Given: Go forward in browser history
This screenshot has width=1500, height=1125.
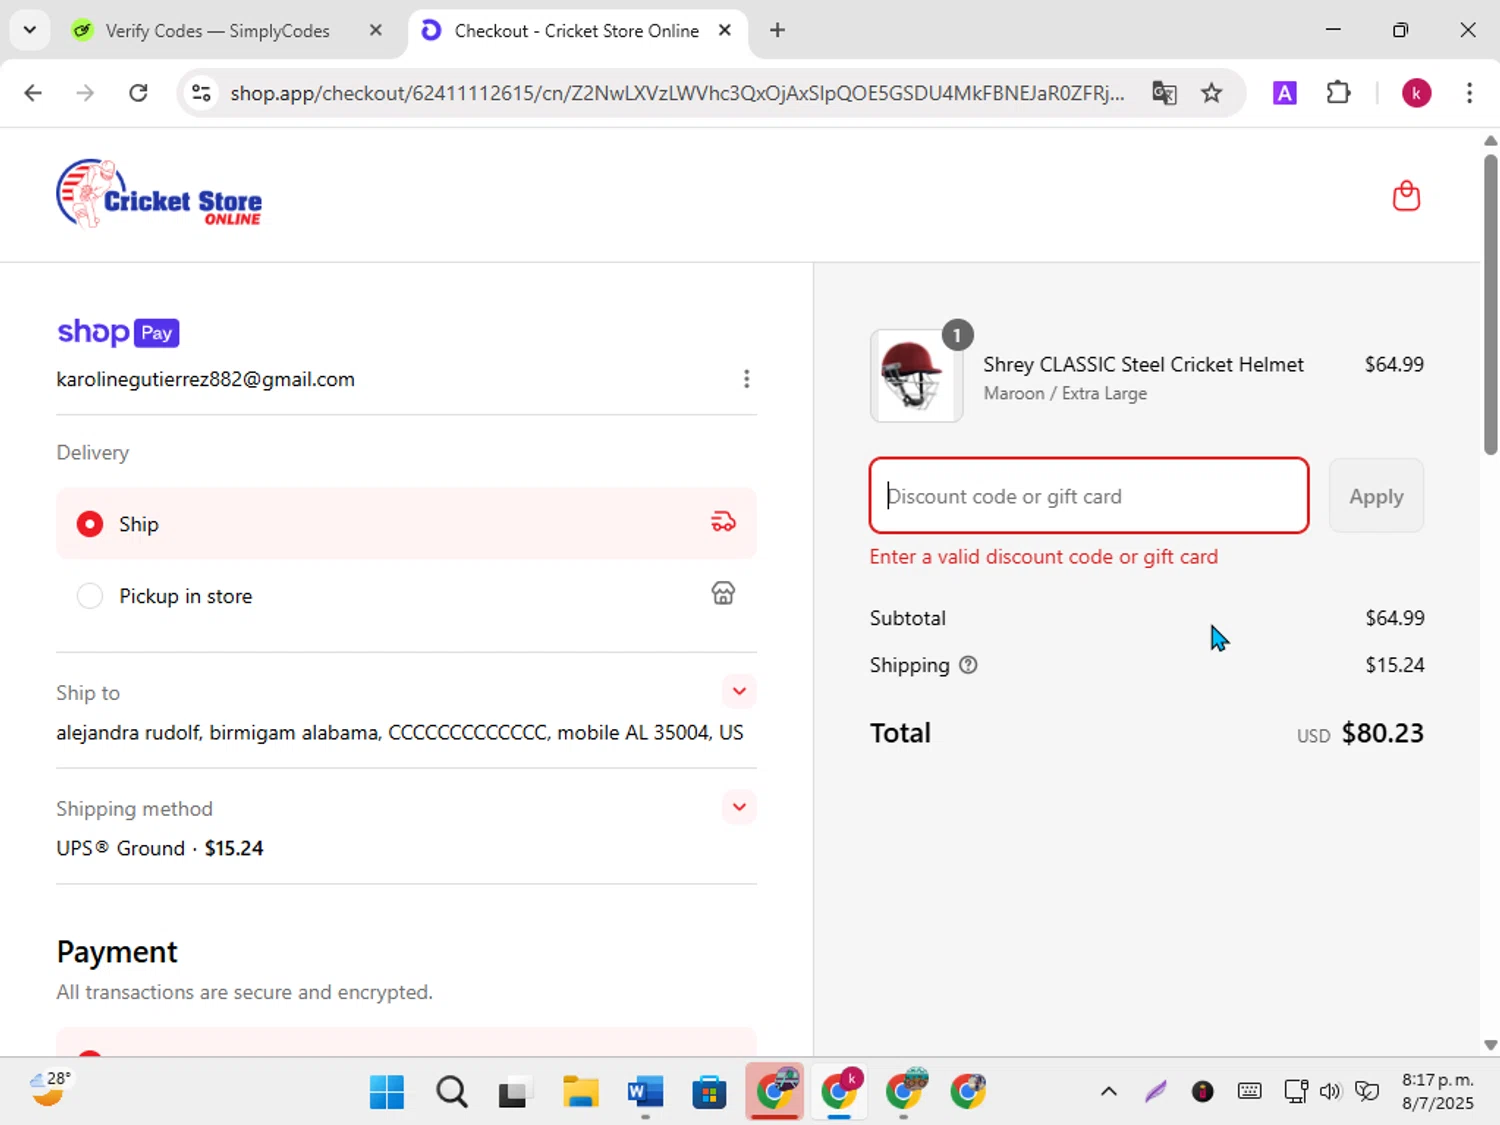Looking at the screenshot, I should click(85, 93).
